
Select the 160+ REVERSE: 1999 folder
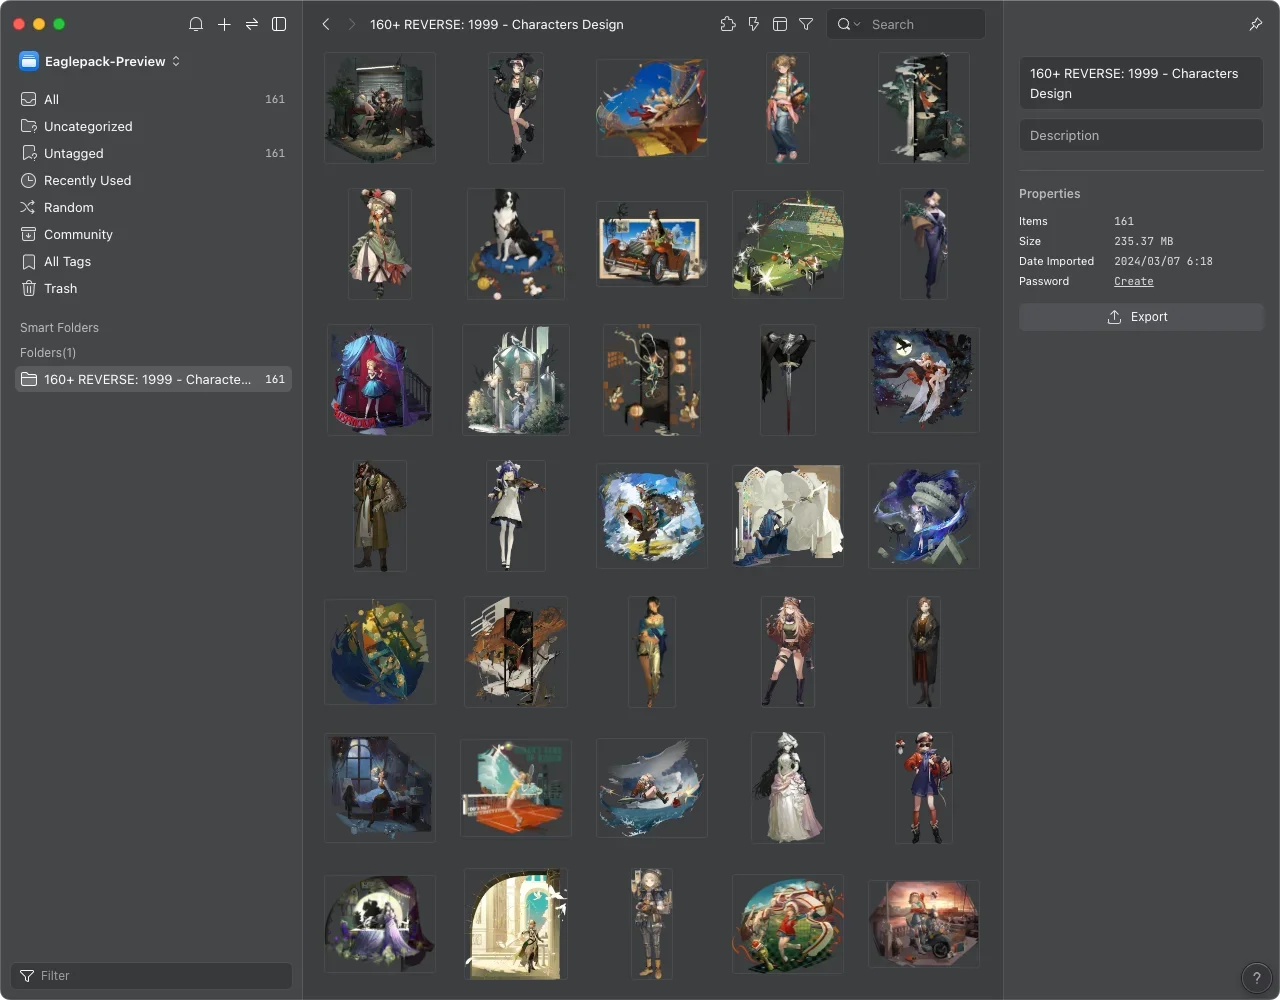[x=153, y=379]
